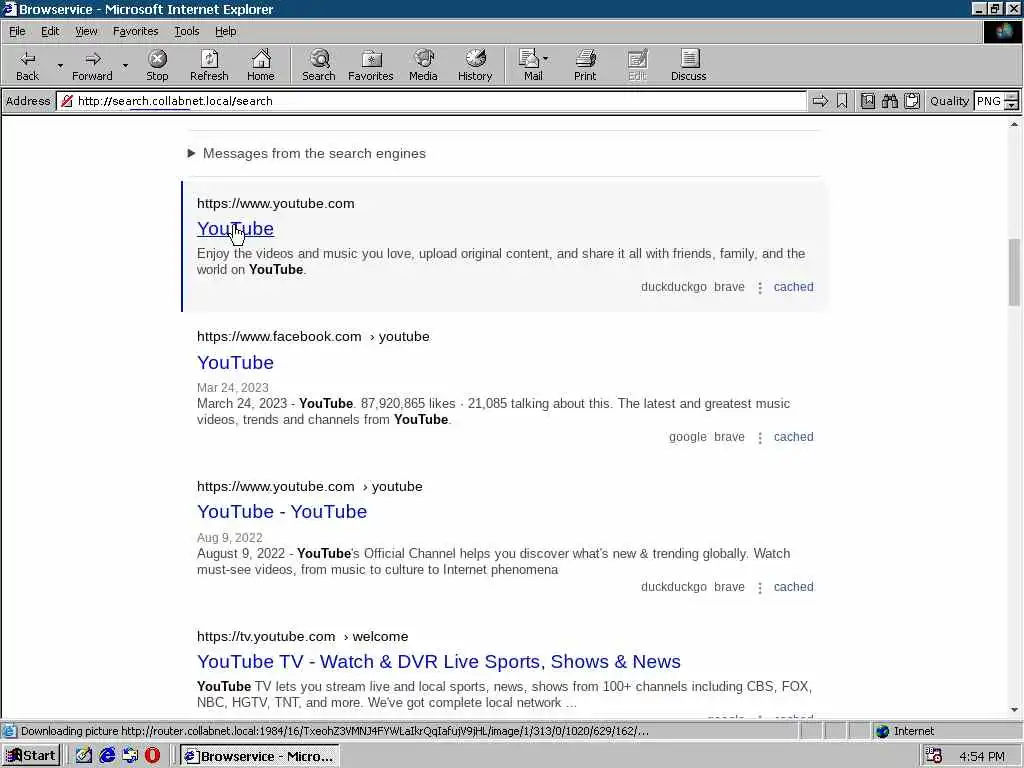Click inside the address bar URL field
The height and width of the screenshot is (768, 1024).
(431, 101)
